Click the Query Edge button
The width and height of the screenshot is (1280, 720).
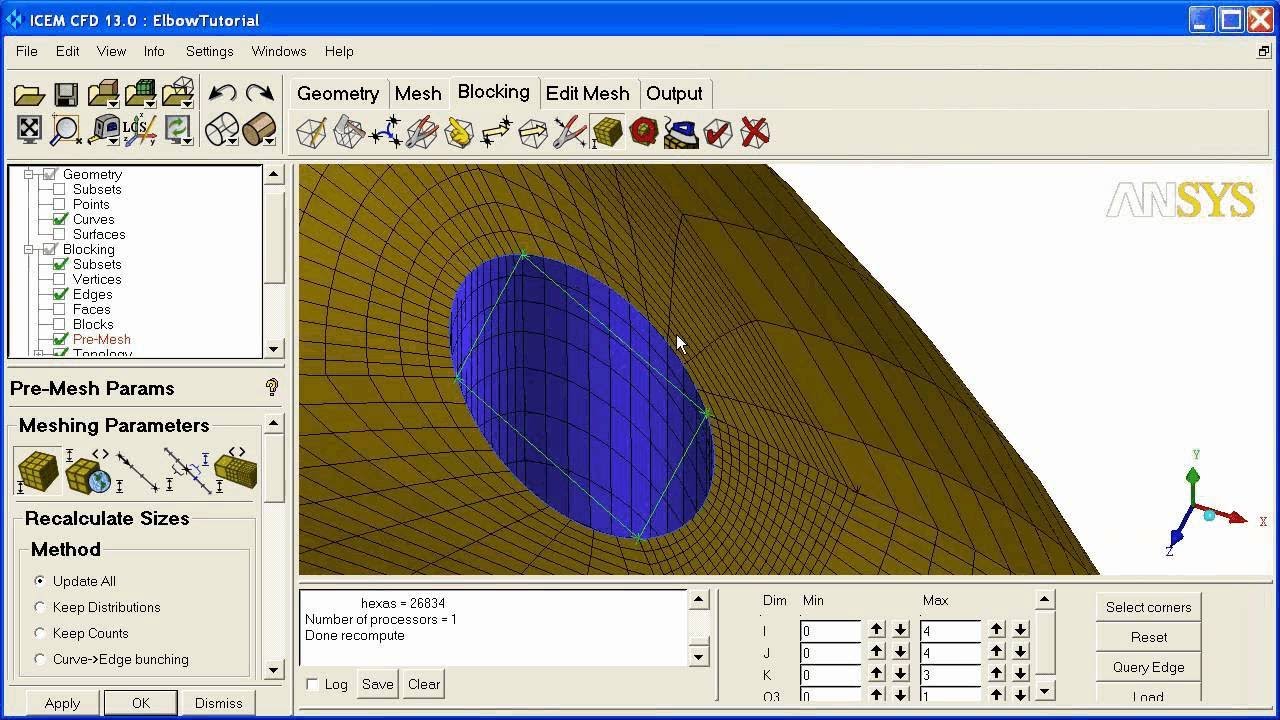pyautogui.click(x=1148, y=667)
